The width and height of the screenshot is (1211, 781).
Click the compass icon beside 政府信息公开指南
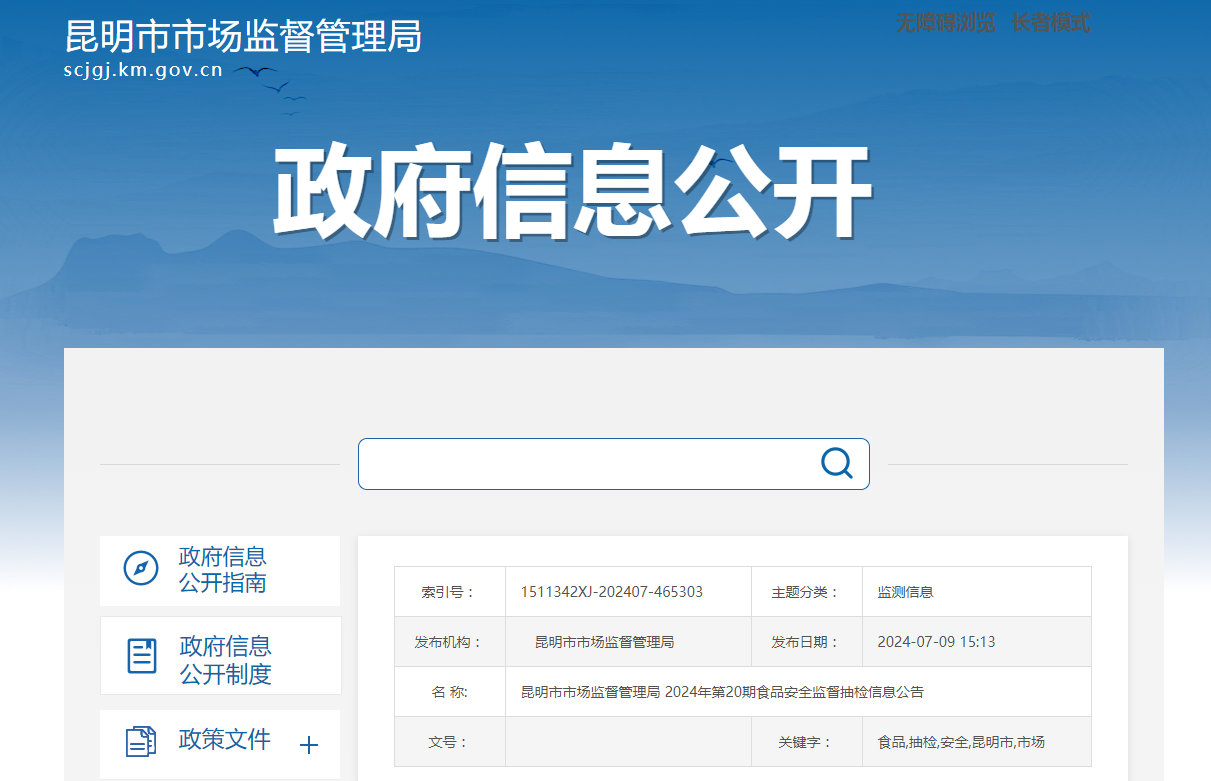coord(141,568)
